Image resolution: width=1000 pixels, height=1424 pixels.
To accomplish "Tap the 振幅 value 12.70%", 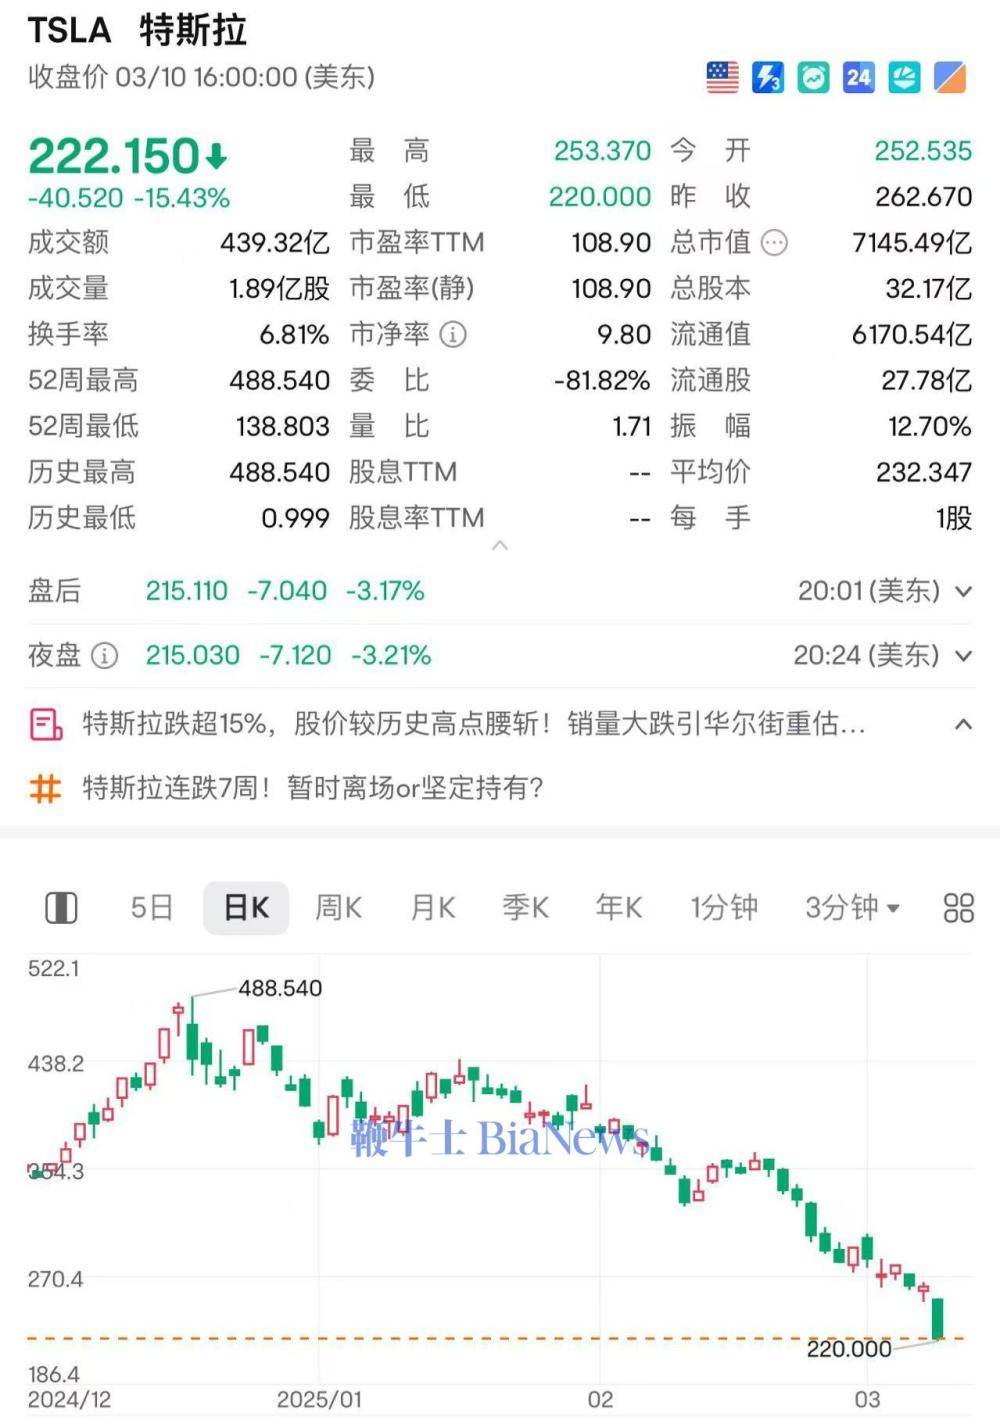I will coord(929,427).
